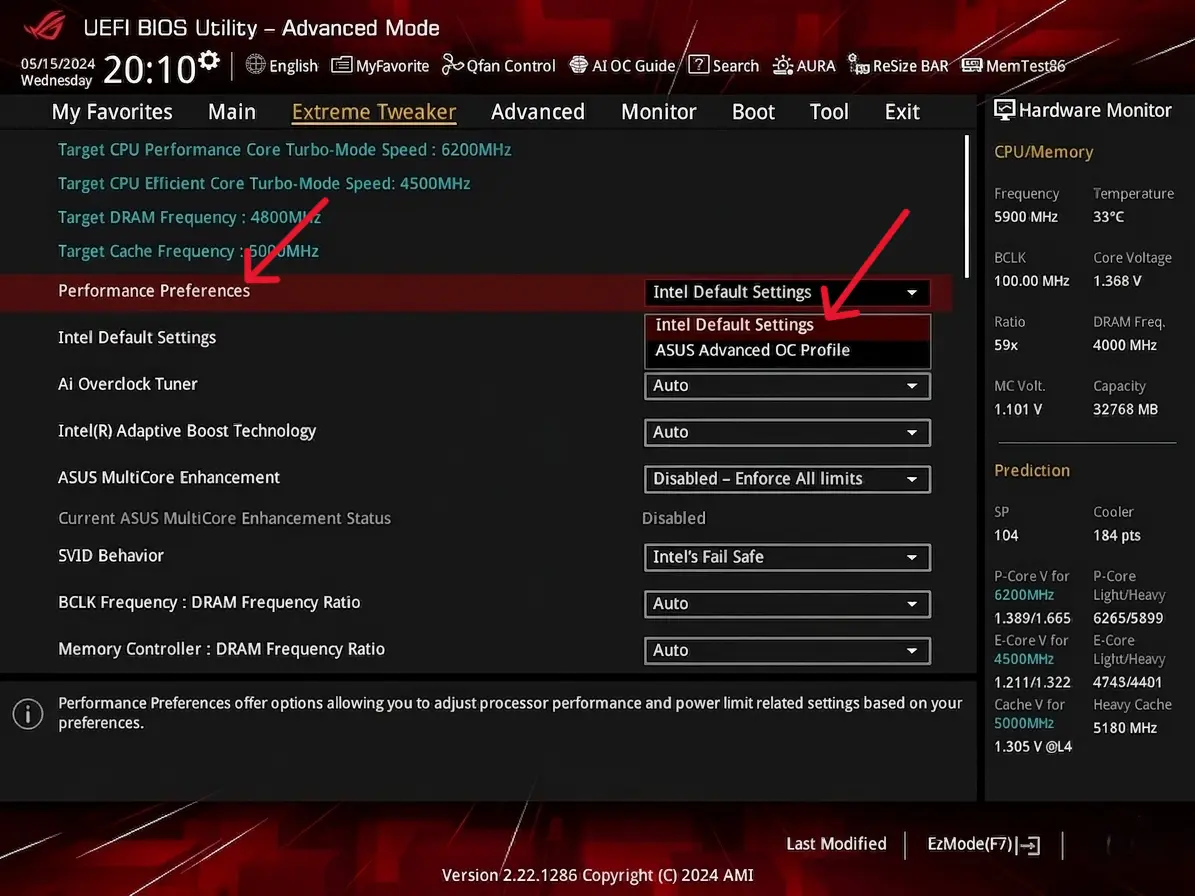Image resolution: width=1195 pixels, height=896 pixels.
Task: Click the Ai Overclock Tuner label
Action: (x=128, y=384)
